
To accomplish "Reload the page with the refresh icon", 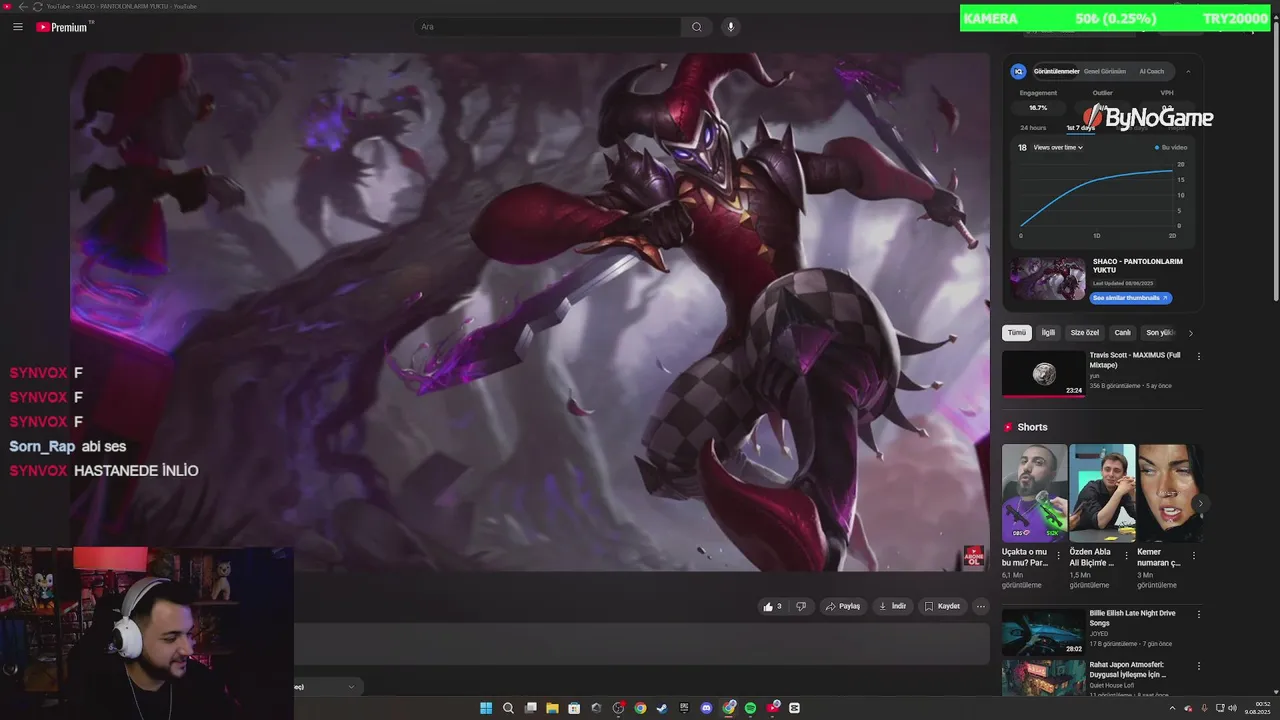I will coord(37,6).
